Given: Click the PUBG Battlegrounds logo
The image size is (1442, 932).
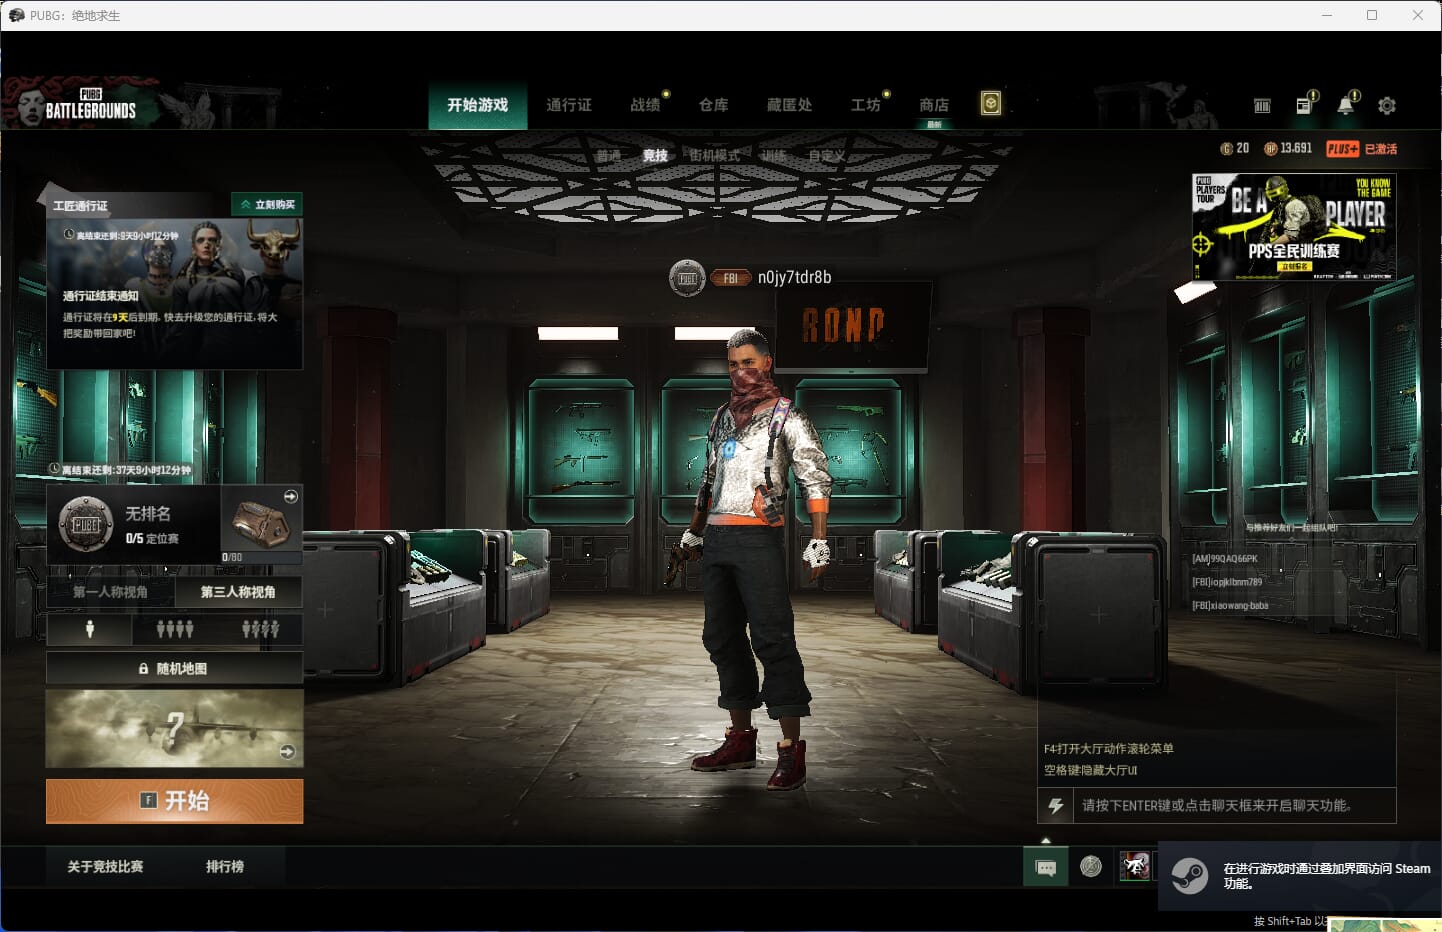Looking at the screenshot, I should 78,104.
